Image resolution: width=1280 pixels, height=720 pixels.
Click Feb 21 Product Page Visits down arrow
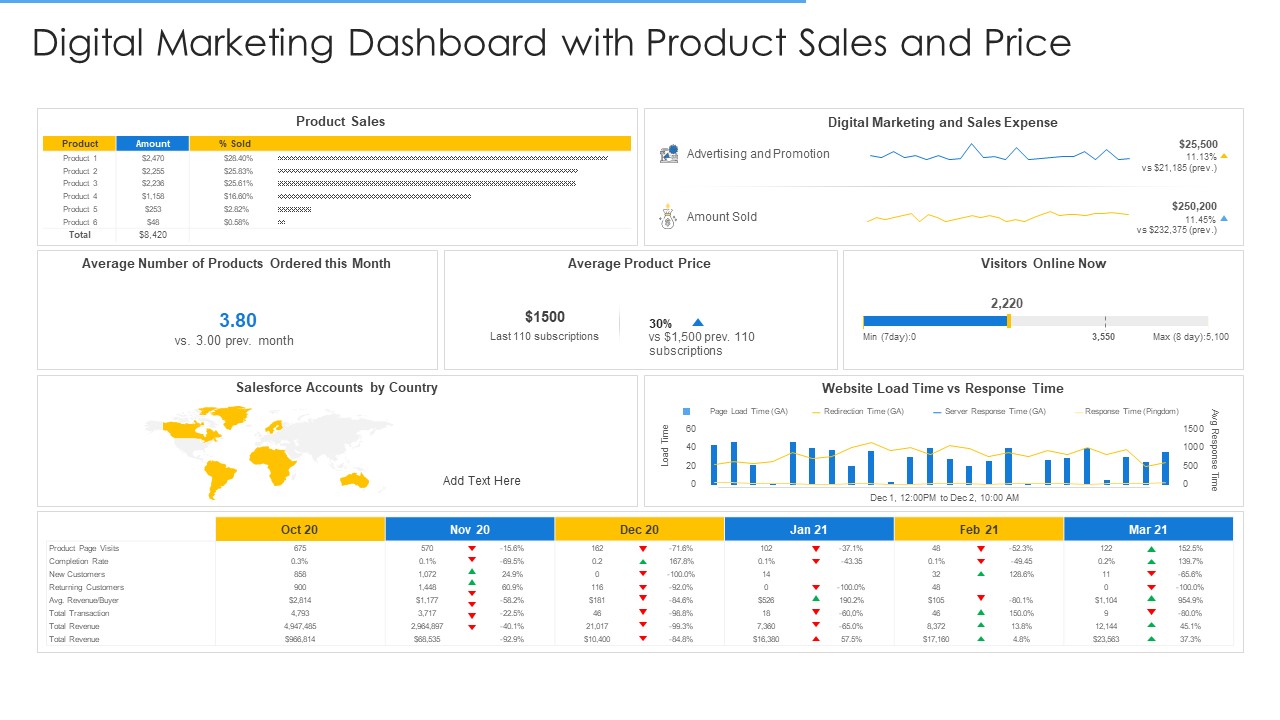(981, 549)
